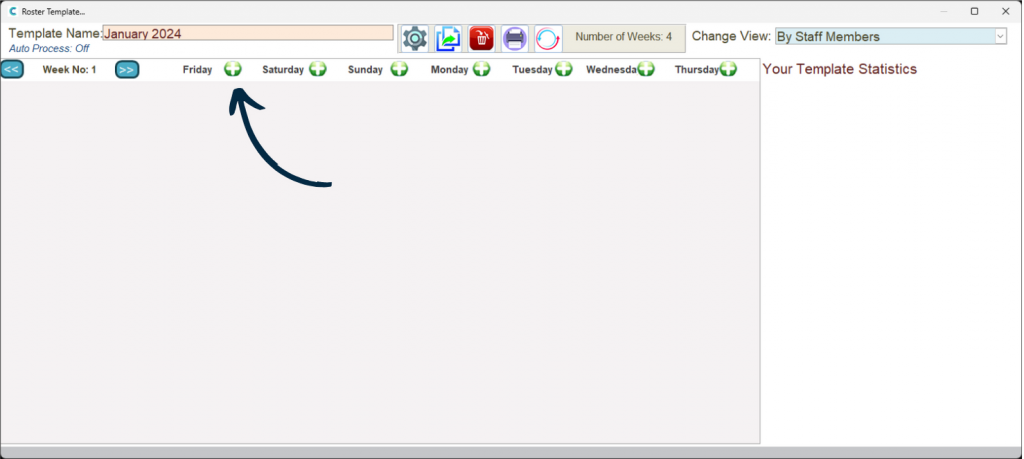
Task: Add a shift on Sunday
Action: 399,69
